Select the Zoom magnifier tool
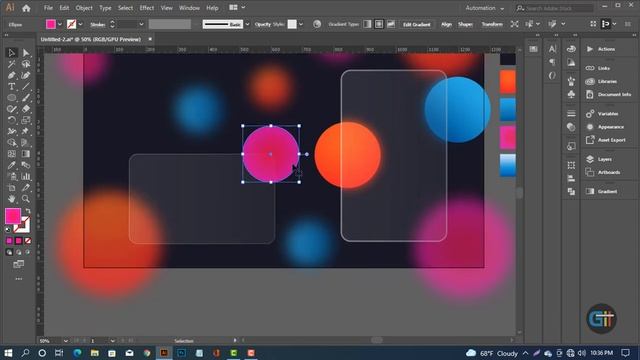Viewport: 640px width, 360px height. (x=26, y=199)
